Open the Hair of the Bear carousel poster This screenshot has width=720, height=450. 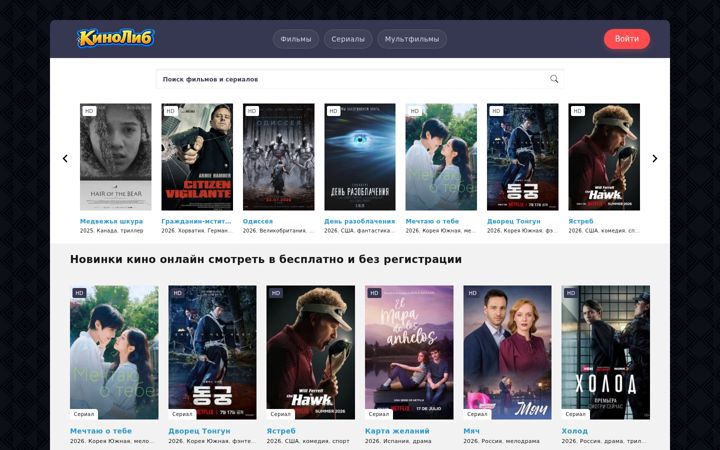point(116,157)
